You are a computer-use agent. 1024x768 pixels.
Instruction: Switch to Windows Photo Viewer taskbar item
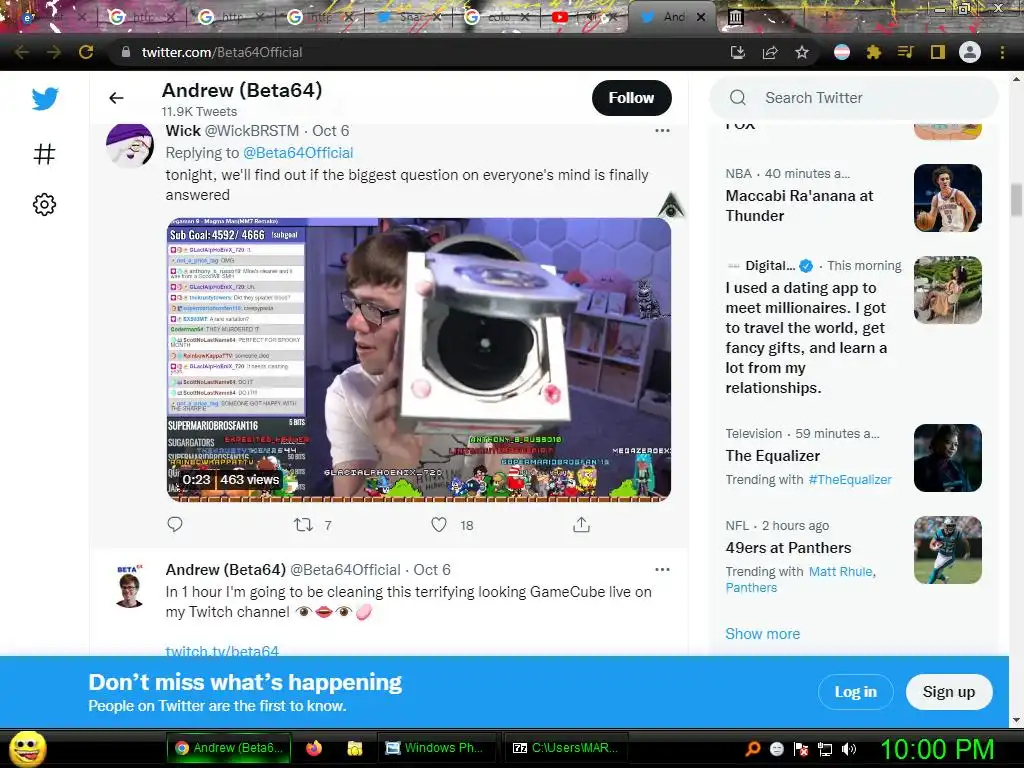(436, 748)
